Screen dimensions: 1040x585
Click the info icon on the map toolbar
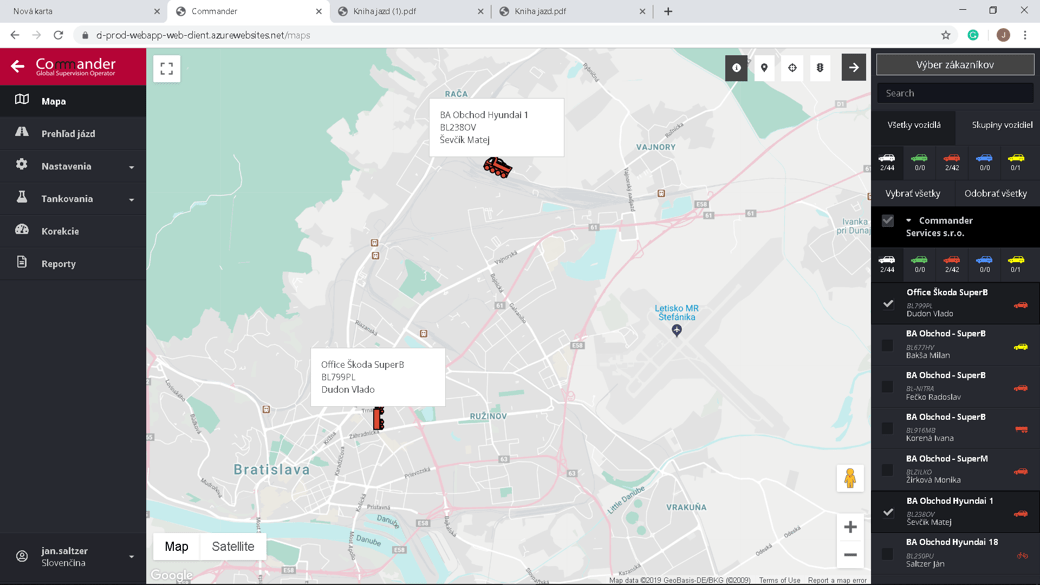(736, 68)
